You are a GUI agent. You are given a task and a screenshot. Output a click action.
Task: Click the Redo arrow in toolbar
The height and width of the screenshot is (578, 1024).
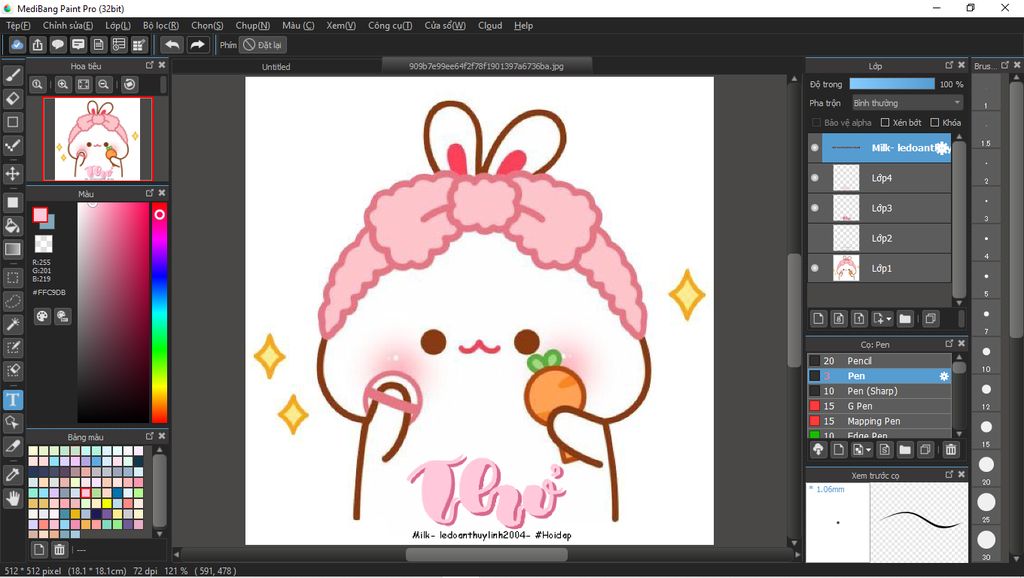[x=197, y=44]
